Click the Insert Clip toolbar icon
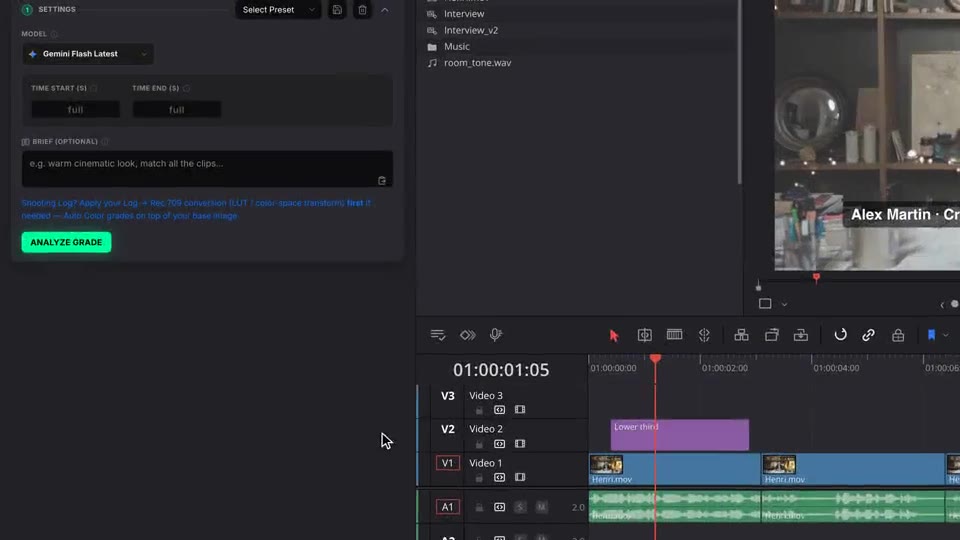The height and width of the screenshot is (540, 960). pos(741,335)
